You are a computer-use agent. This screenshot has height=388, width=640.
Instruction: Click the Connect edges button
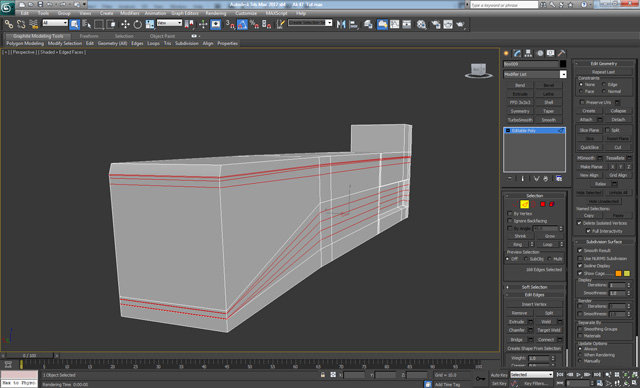[x=546, y=339]
